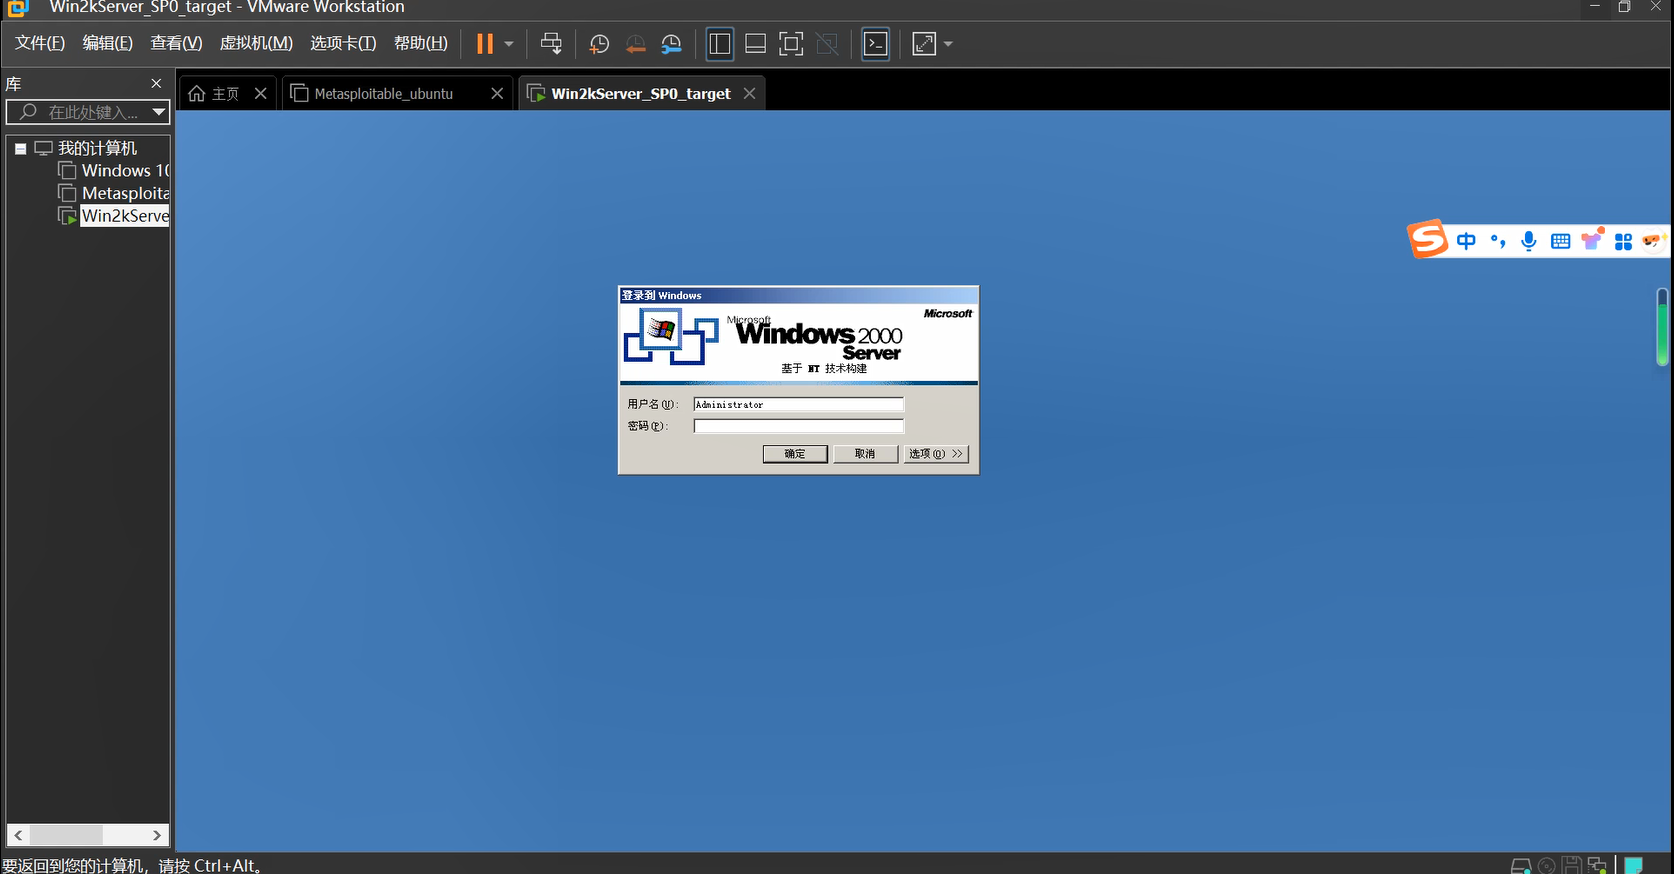The width and height of the screenshot is (1674, 874).
Task: Send Ctrl+Alt+Del to the virtual machine
Action: coord(551,44)
